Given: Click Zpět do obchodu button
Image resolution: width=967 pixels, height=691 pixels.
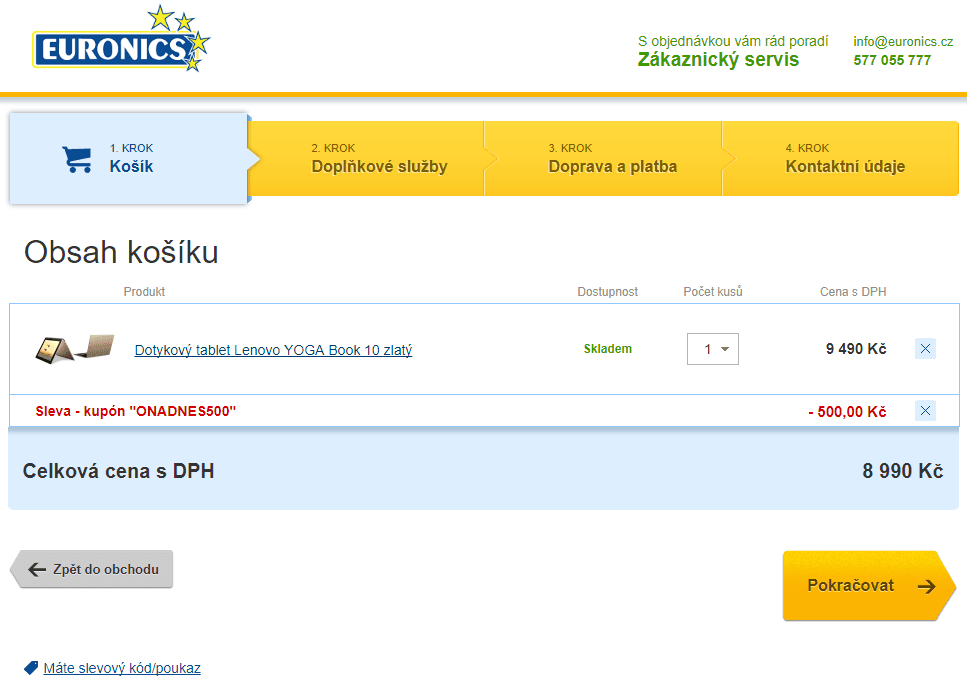Looking at the screenshot, I should coord(91,569).
